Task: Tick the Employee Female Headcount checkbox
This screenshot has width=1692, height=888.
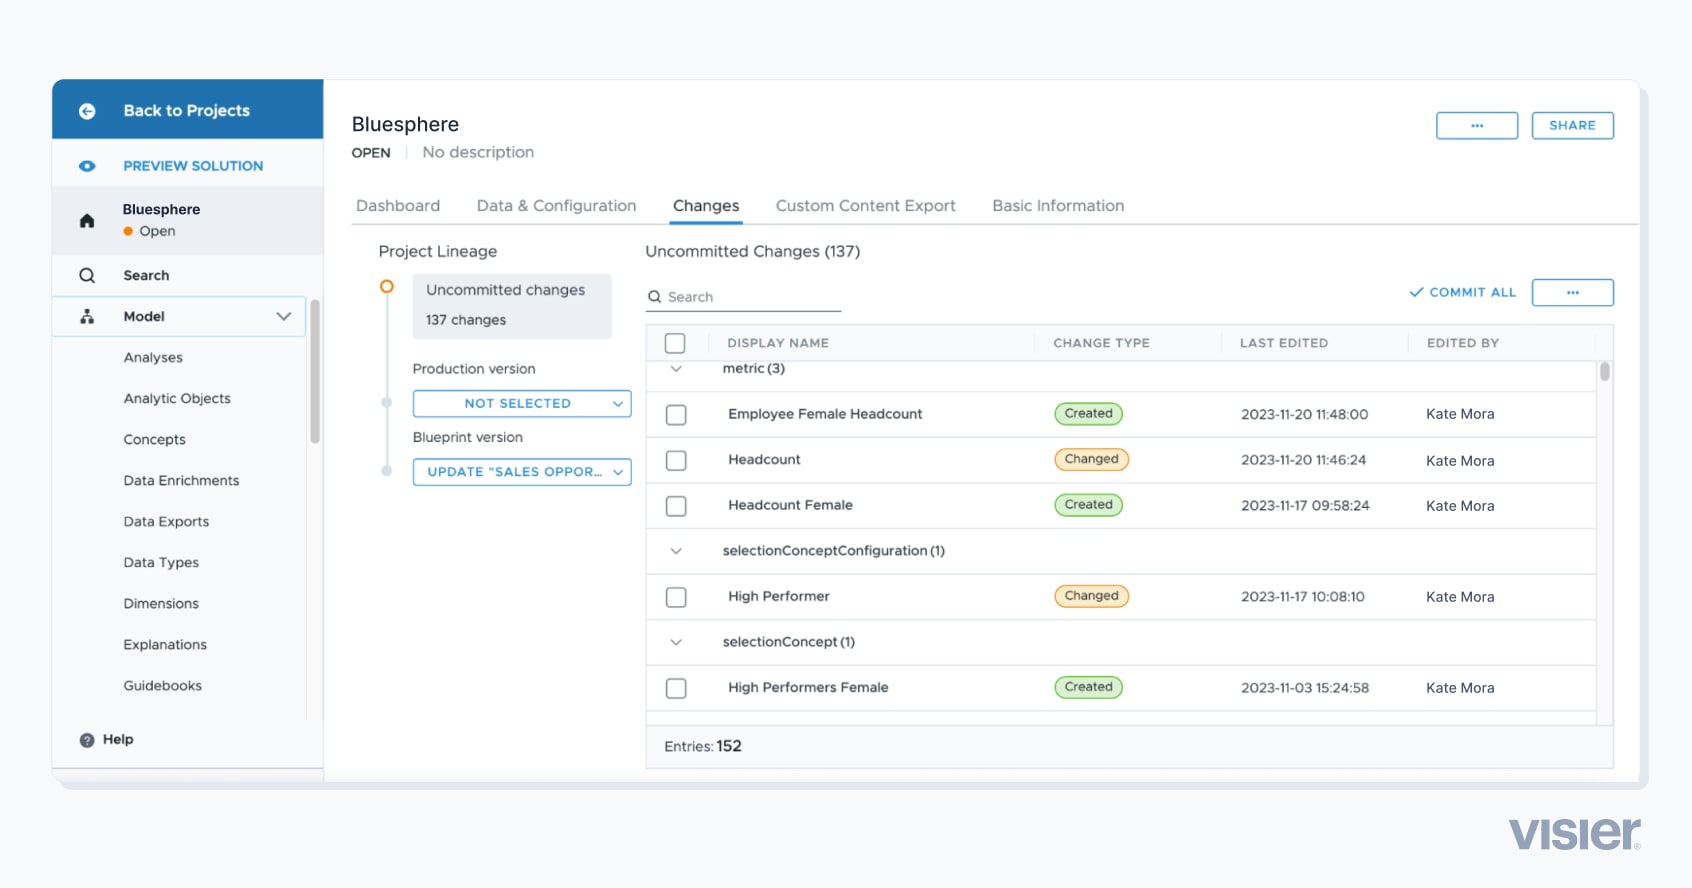Action: (676, 414)
